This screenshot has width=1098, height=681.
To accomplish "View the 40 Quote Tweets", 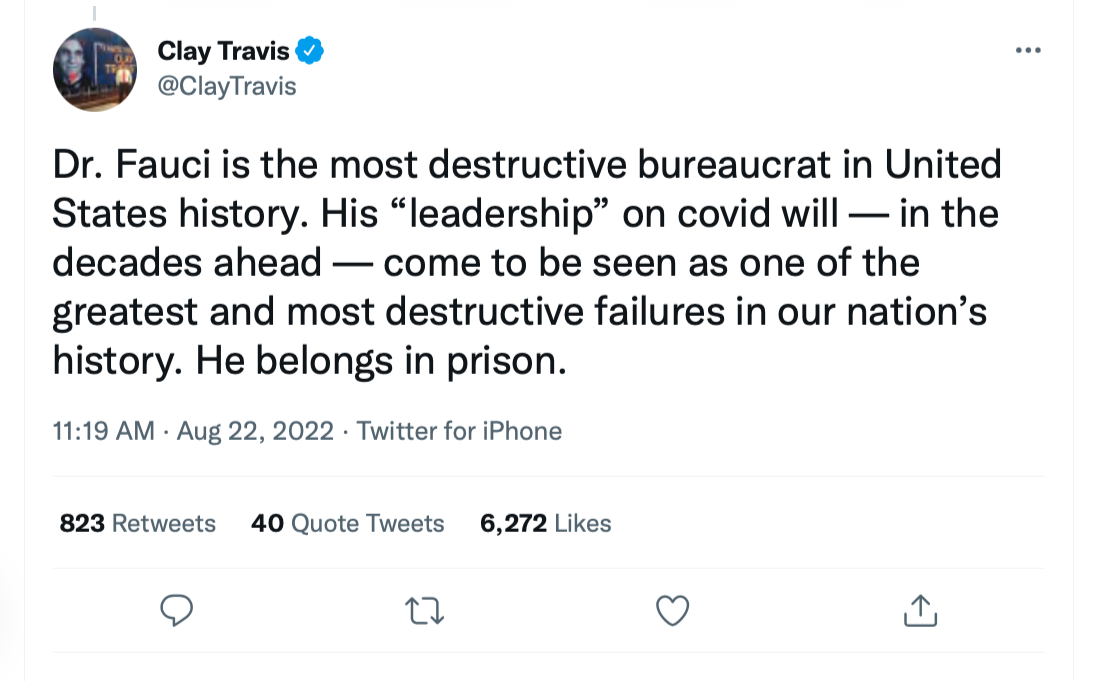I will coord(347,523).
